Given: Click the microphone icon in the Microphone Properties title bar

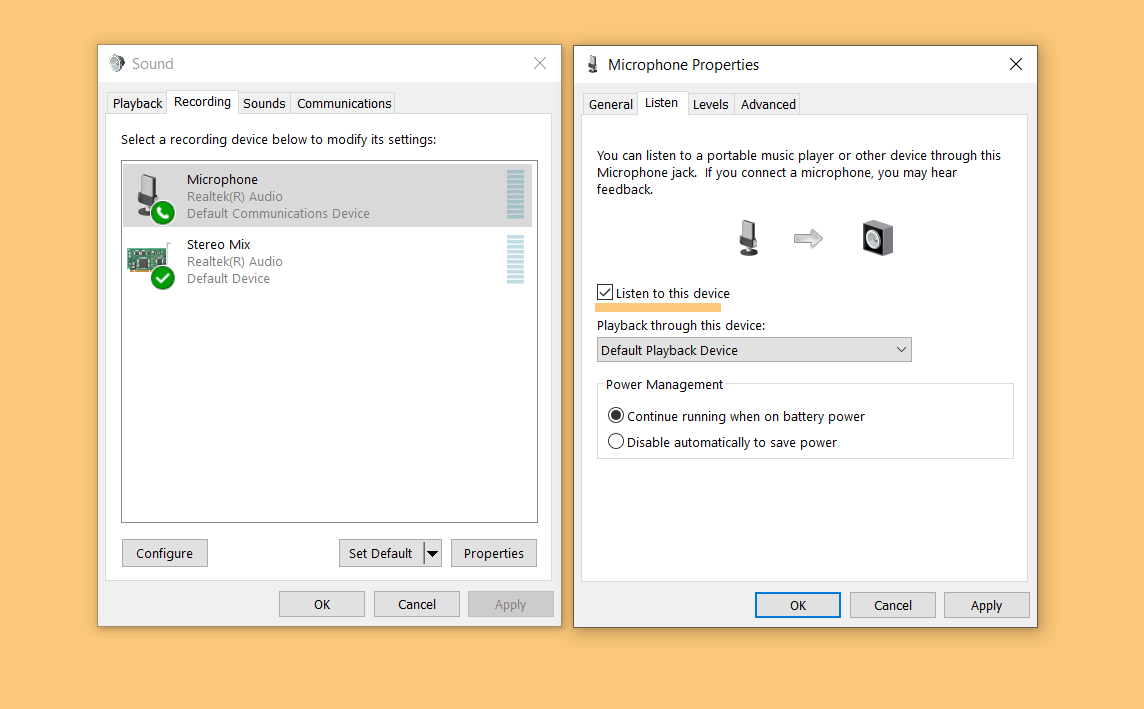Looking at the screenshot, I should (592, 64).
